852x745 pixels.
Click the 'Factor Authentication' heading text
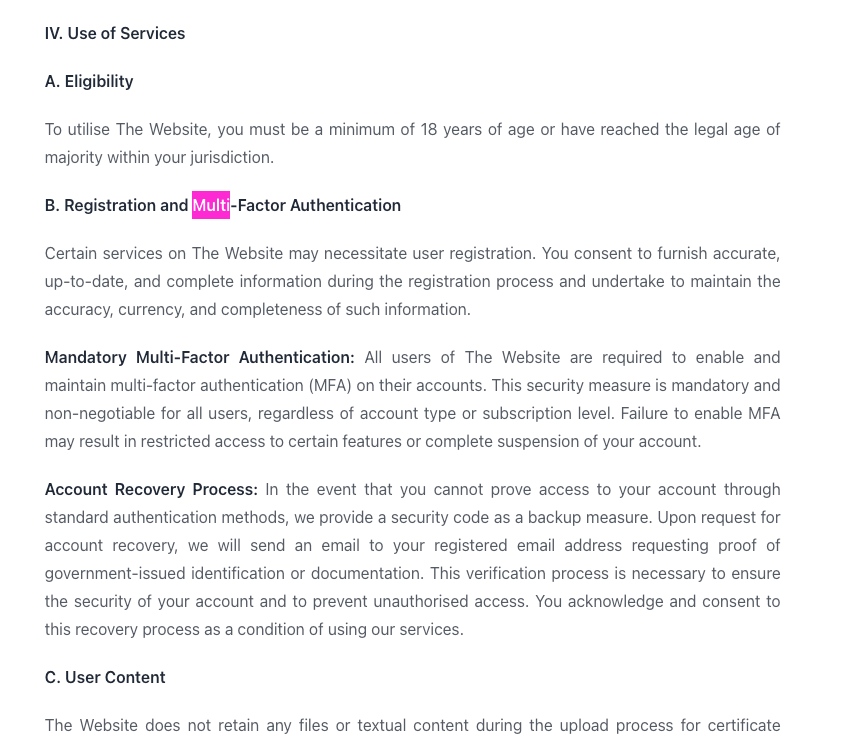(x=319, y=205)
